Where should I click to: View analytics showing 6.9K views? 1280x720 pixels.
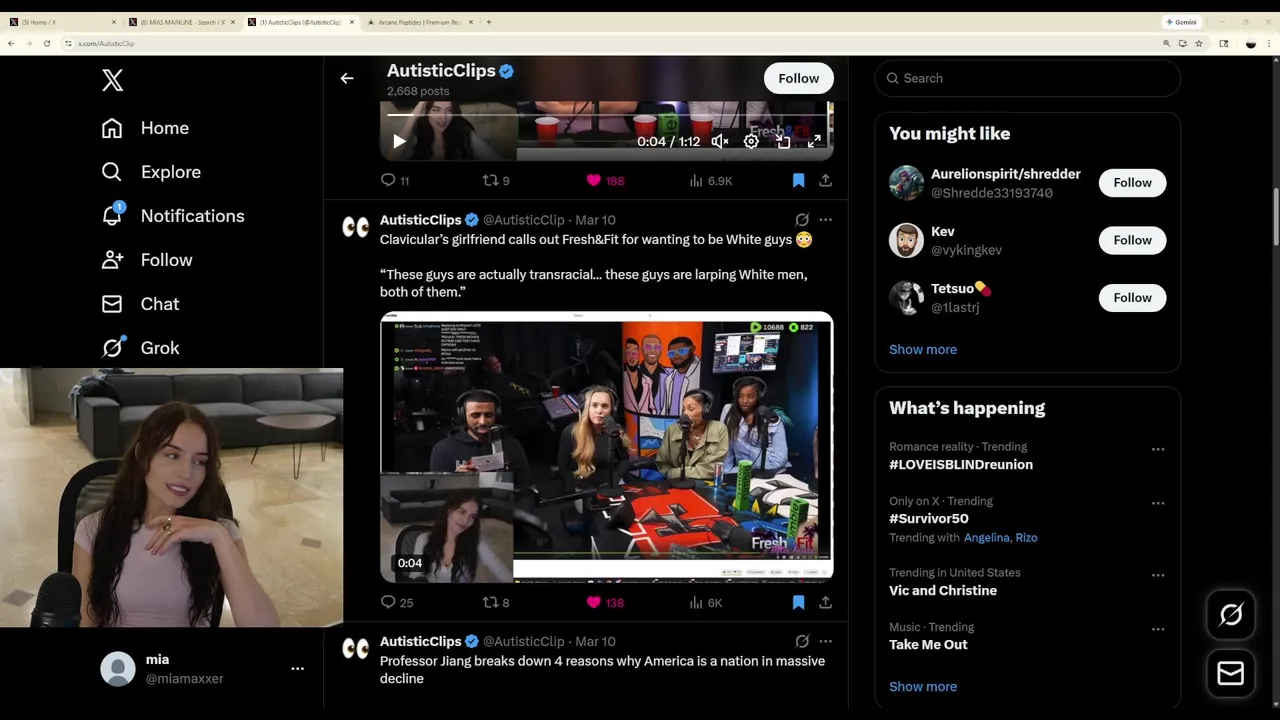(711, 181)
